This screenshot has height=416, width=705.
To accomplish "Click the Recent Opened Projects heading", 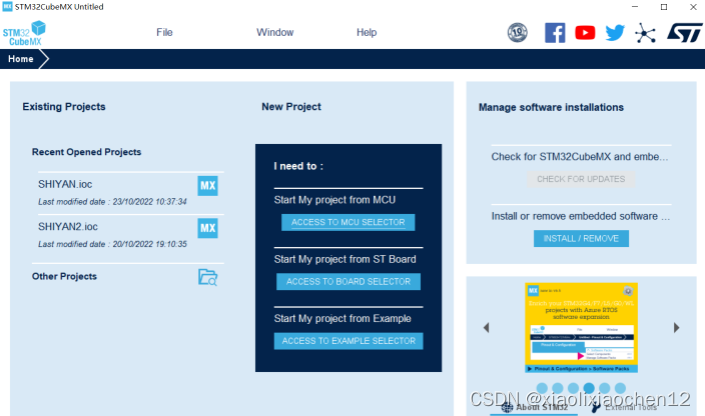I will (x=86, y=152).
